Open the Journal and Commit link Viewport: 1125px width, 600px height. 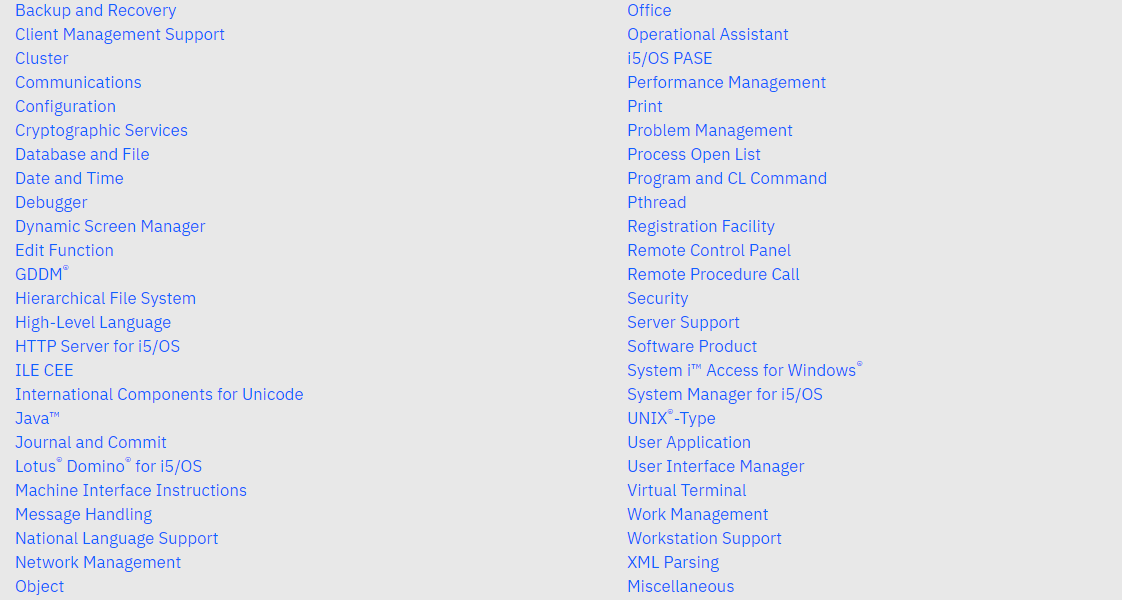pos(91,443)
